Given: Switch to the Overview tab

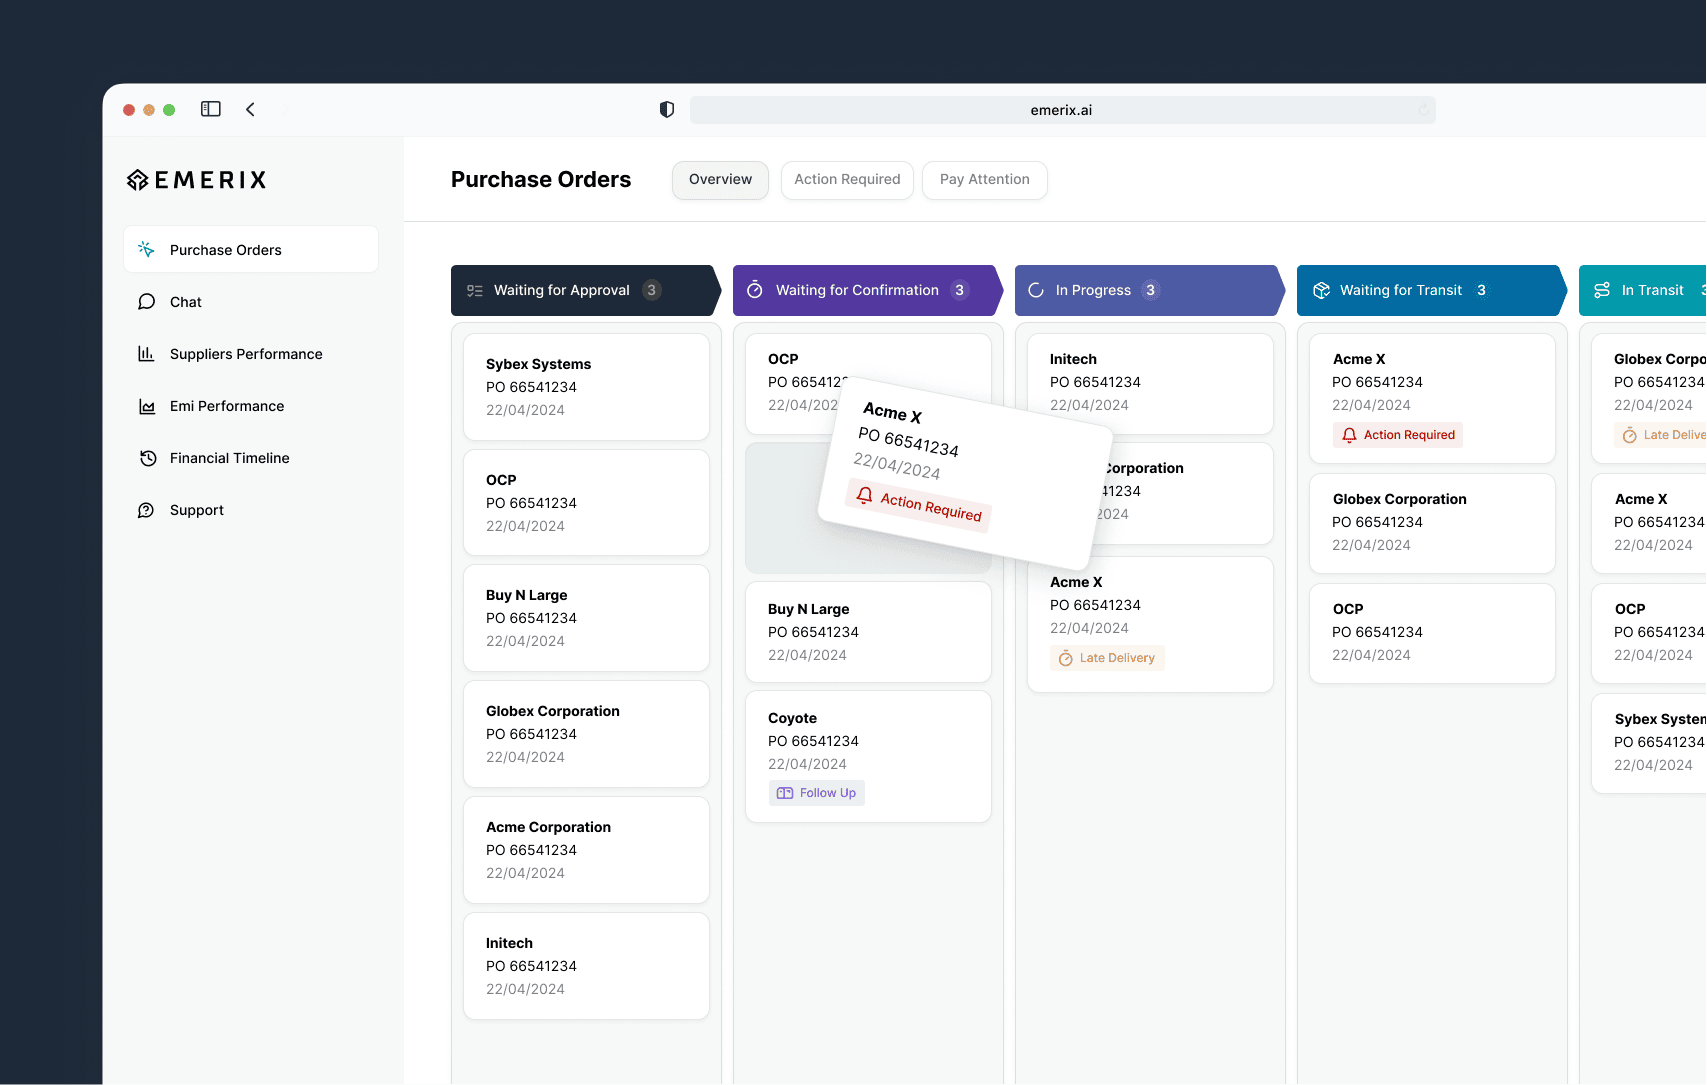Looking at the screenshot, I should click(720, 180).
